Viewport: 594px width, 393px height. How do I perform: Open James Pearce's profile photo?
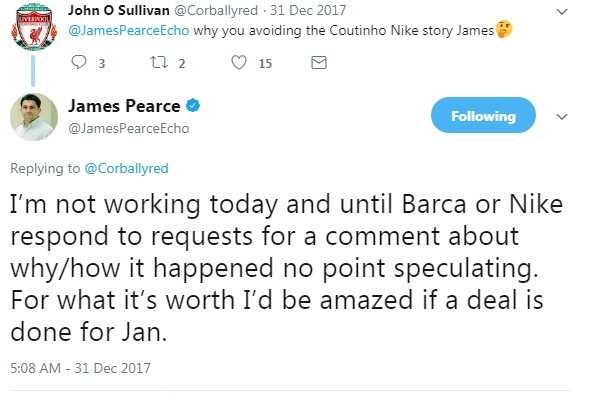point(34,117)
